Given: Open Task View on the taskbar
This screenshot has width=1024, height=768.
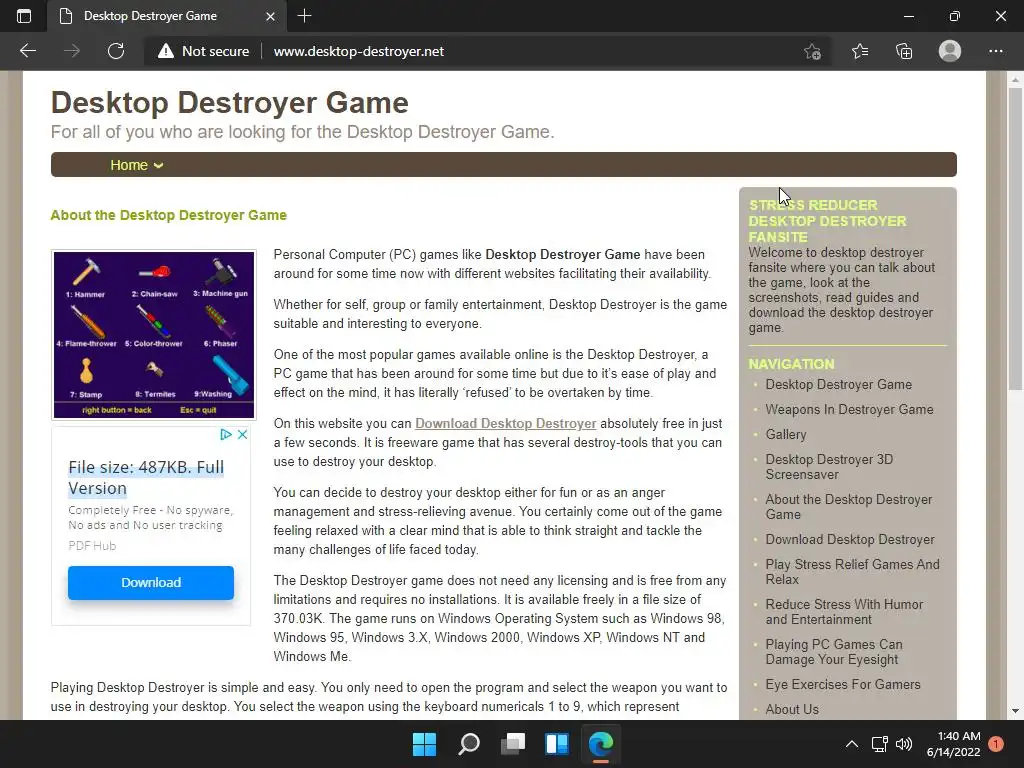Looking at the screenshot, I should (513, 744).
